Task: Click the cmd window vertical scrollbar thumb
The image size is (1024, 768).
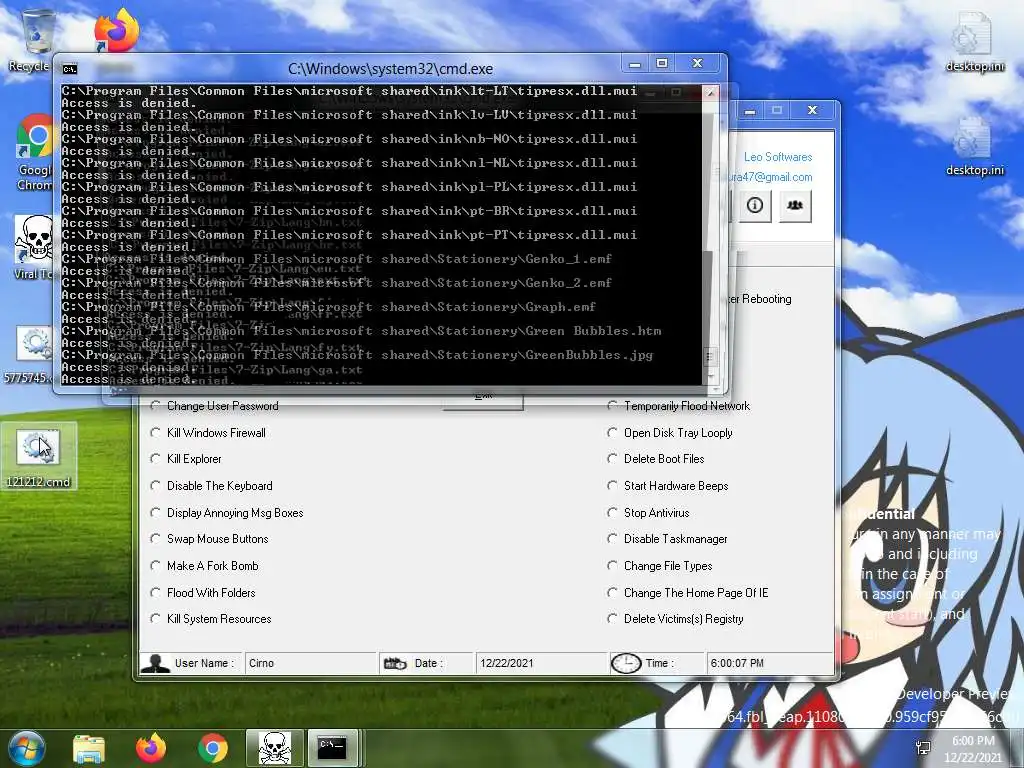Action: point(711,357)
